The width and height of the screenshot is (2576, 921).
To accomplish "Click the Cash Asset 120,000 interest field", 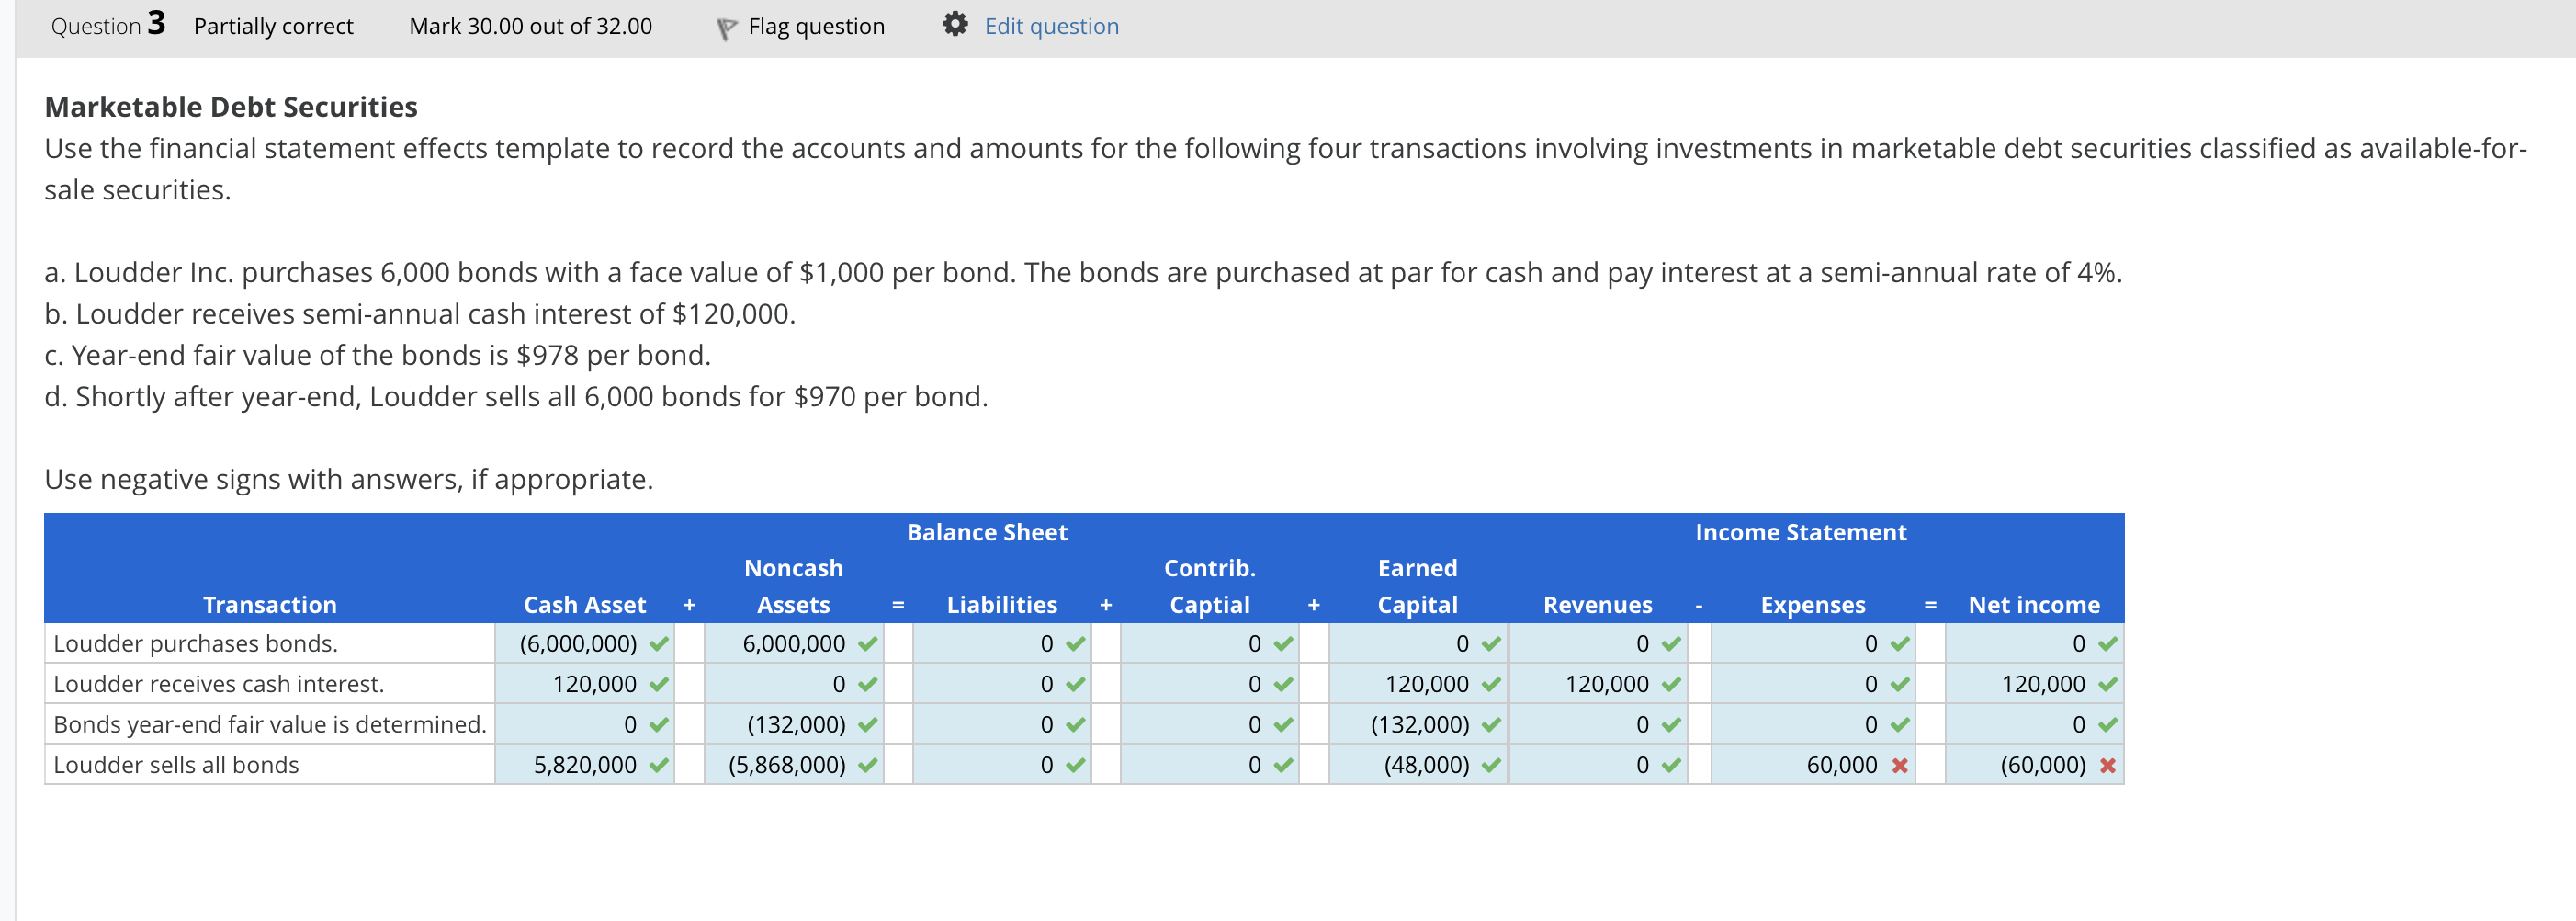I will tap(584, 684).
